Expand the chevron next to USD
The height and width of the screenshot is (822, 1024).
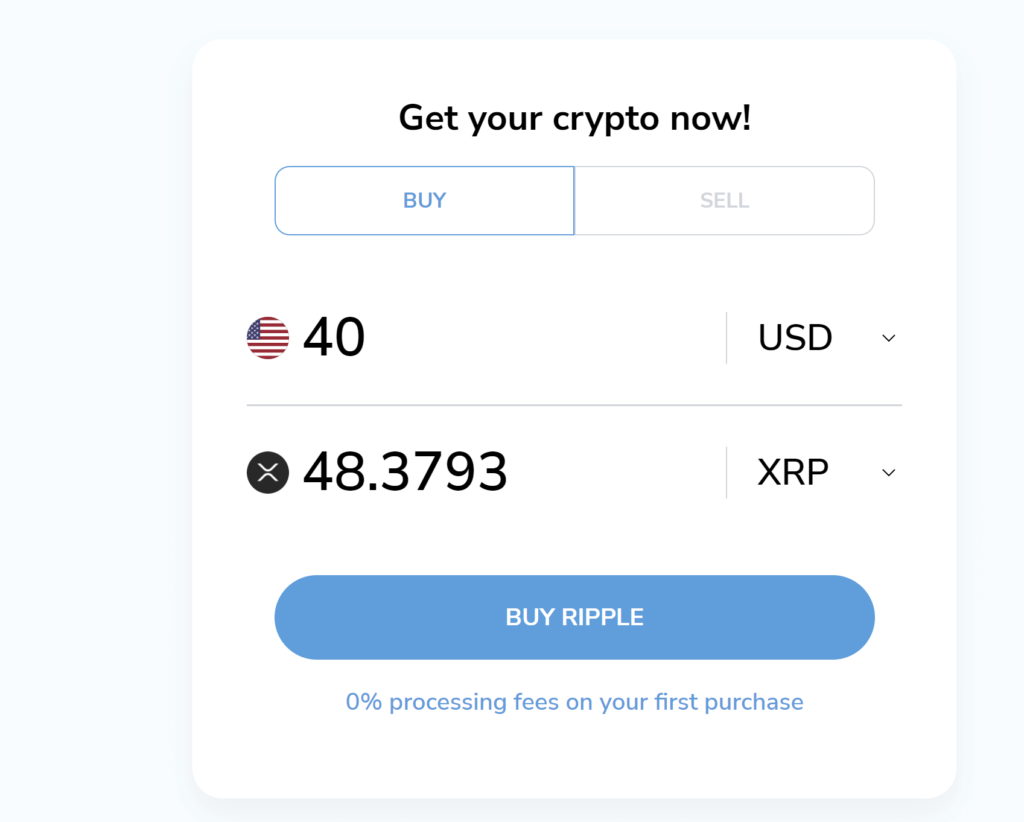tap(888, 339)
